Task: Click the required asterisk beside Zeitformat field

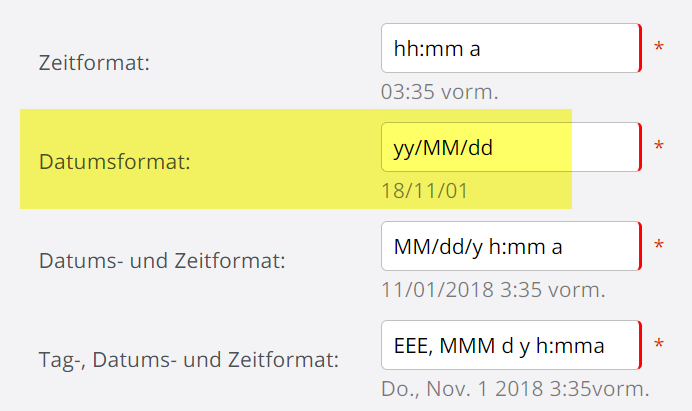Action: [x=659, y=48]
